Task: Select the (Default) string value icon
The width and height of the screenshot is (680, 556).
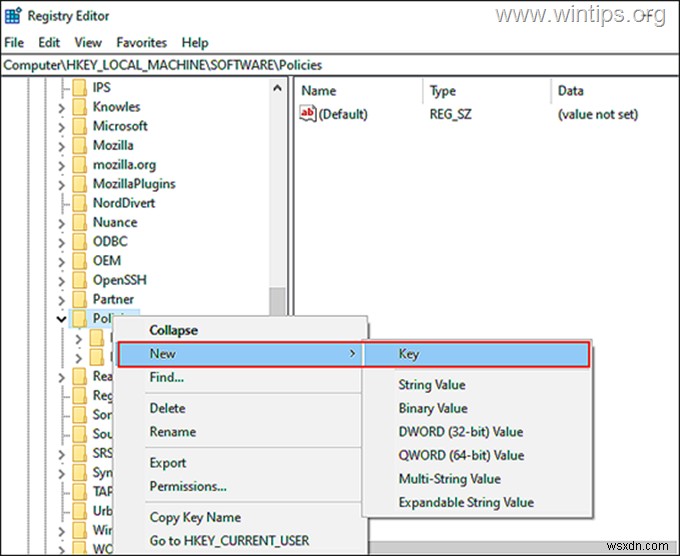Action: click(307, 114)
